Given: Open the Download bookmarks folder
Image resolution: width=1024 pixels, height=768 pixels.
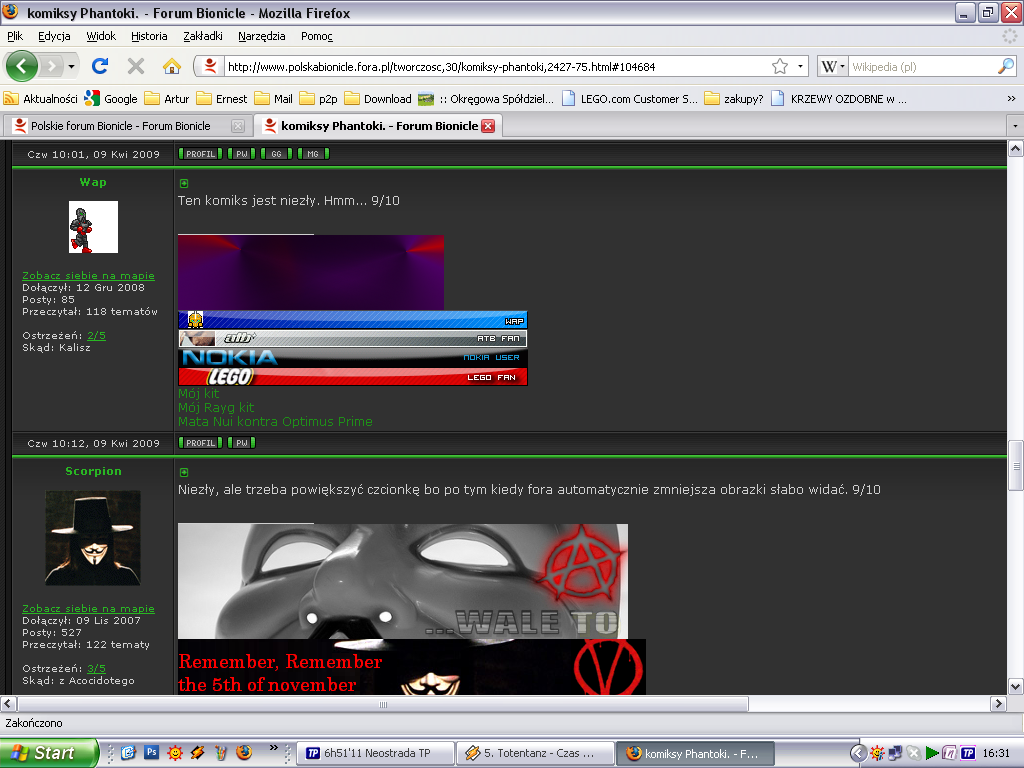Looking at the screenshot, I should click(378, 99).
